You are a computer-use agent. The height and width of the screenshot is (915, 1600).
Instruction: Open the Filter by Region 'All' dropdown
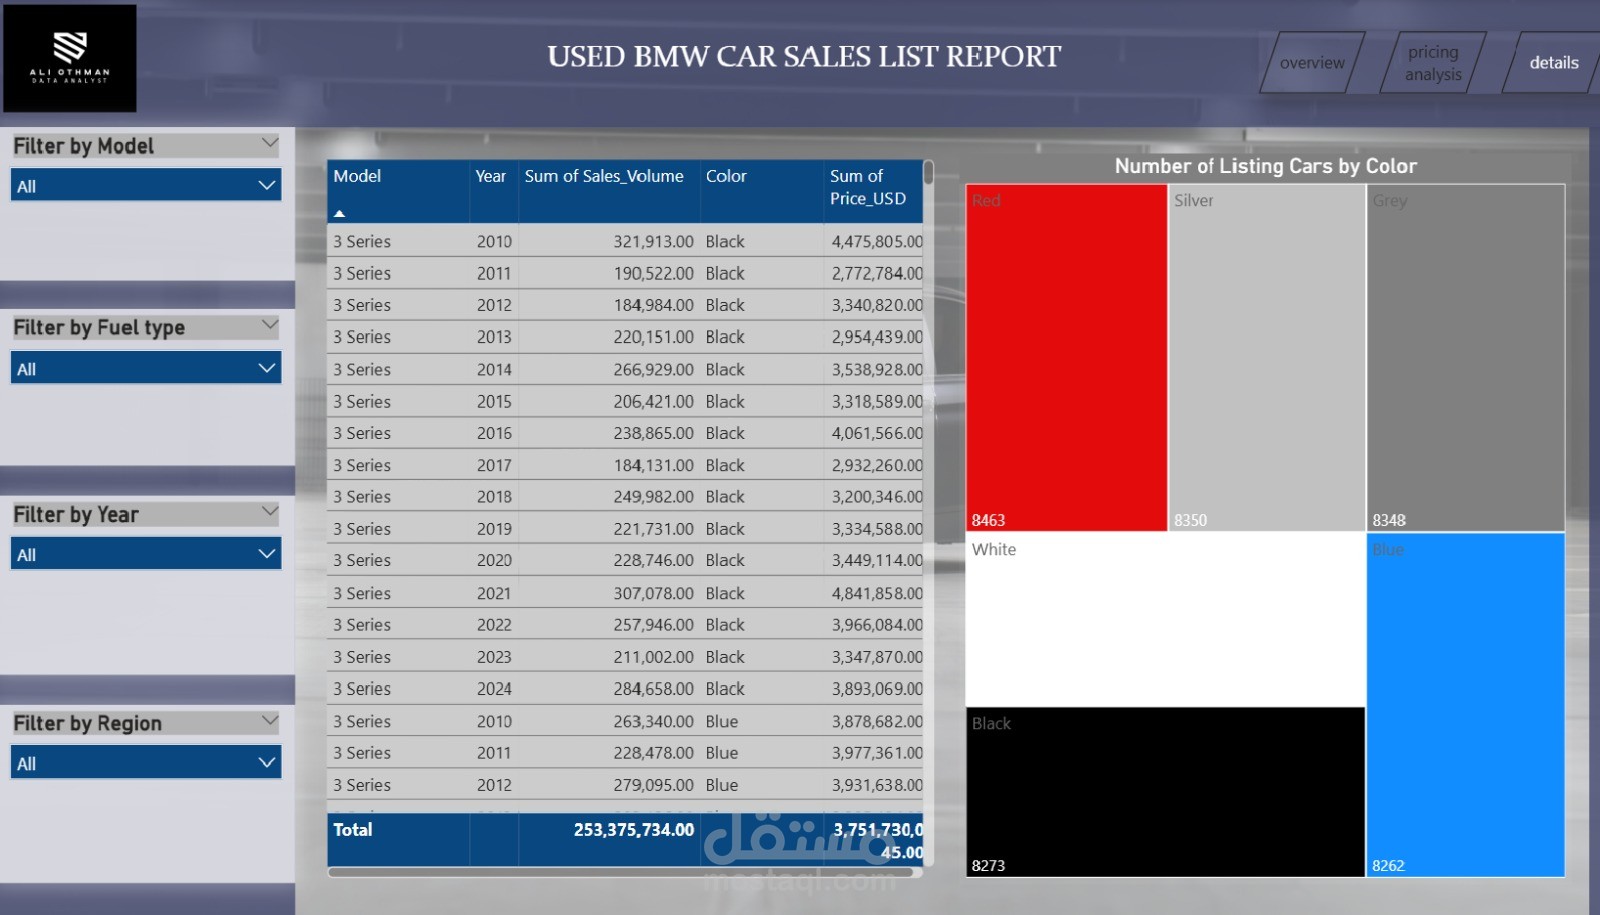tap(146, 763)
